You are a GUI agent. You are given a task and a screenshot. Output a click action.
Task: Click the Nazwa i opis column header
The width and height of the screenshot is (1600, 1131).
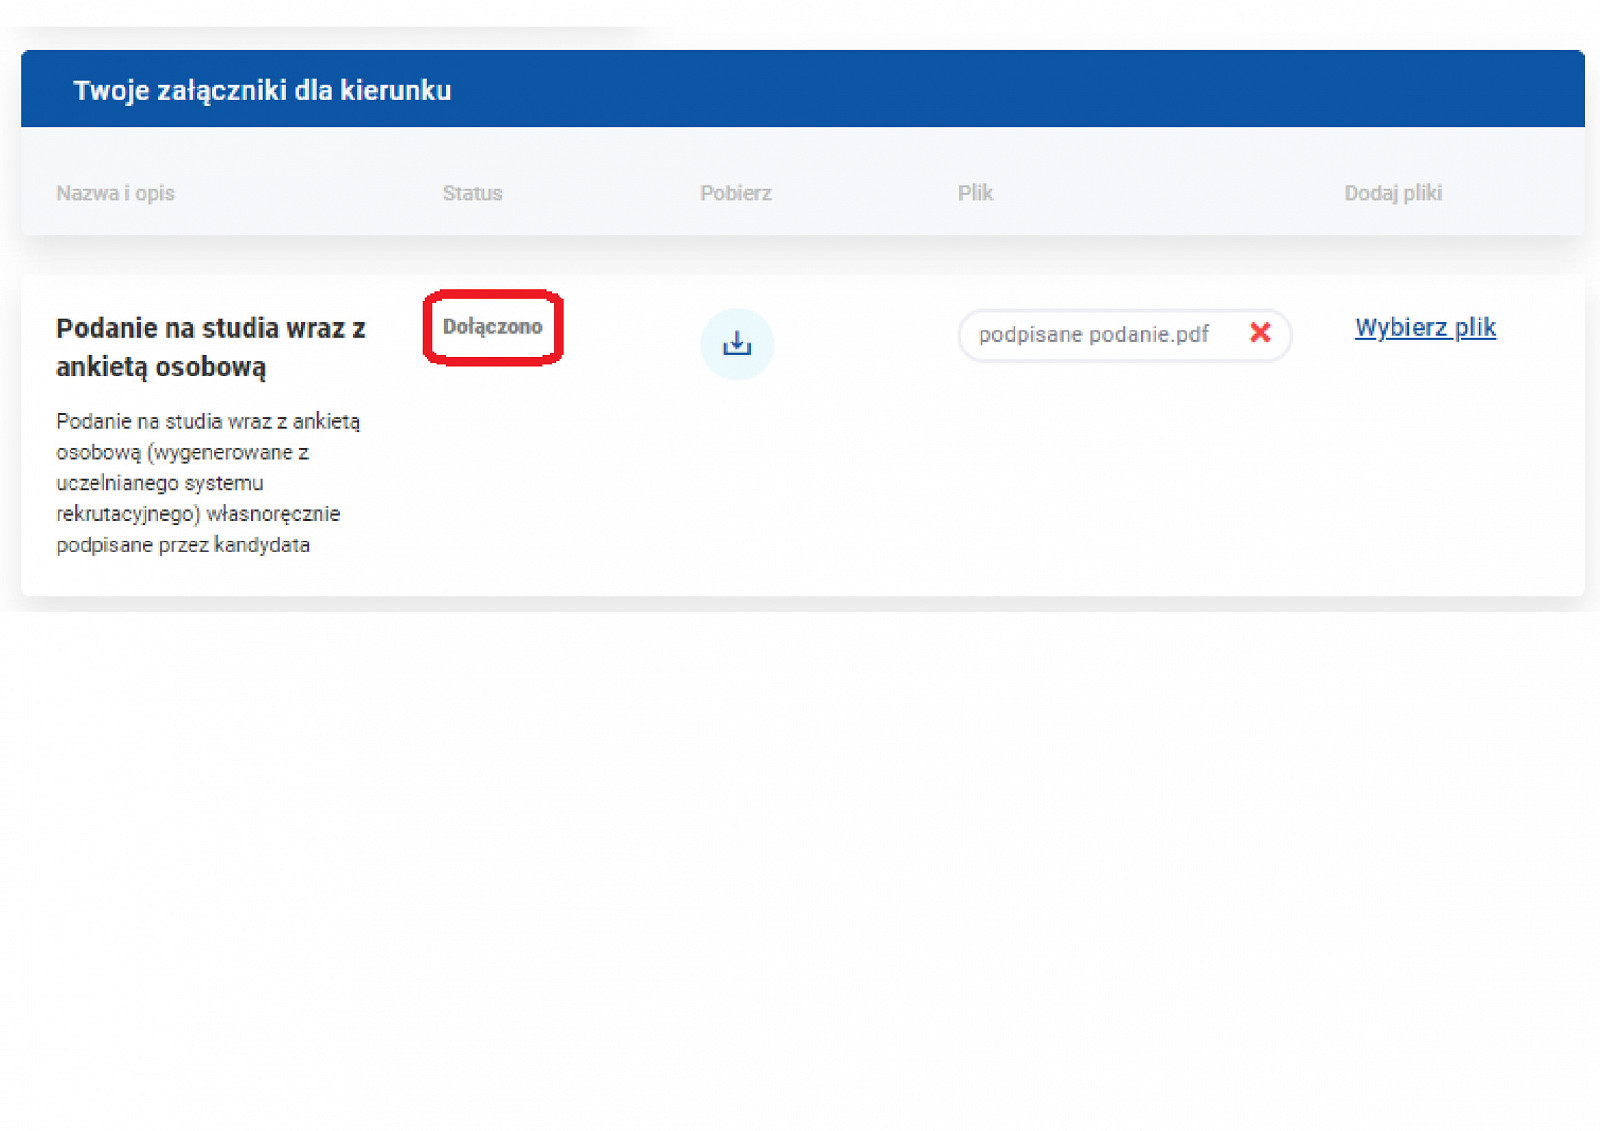(x=115, y=193)
